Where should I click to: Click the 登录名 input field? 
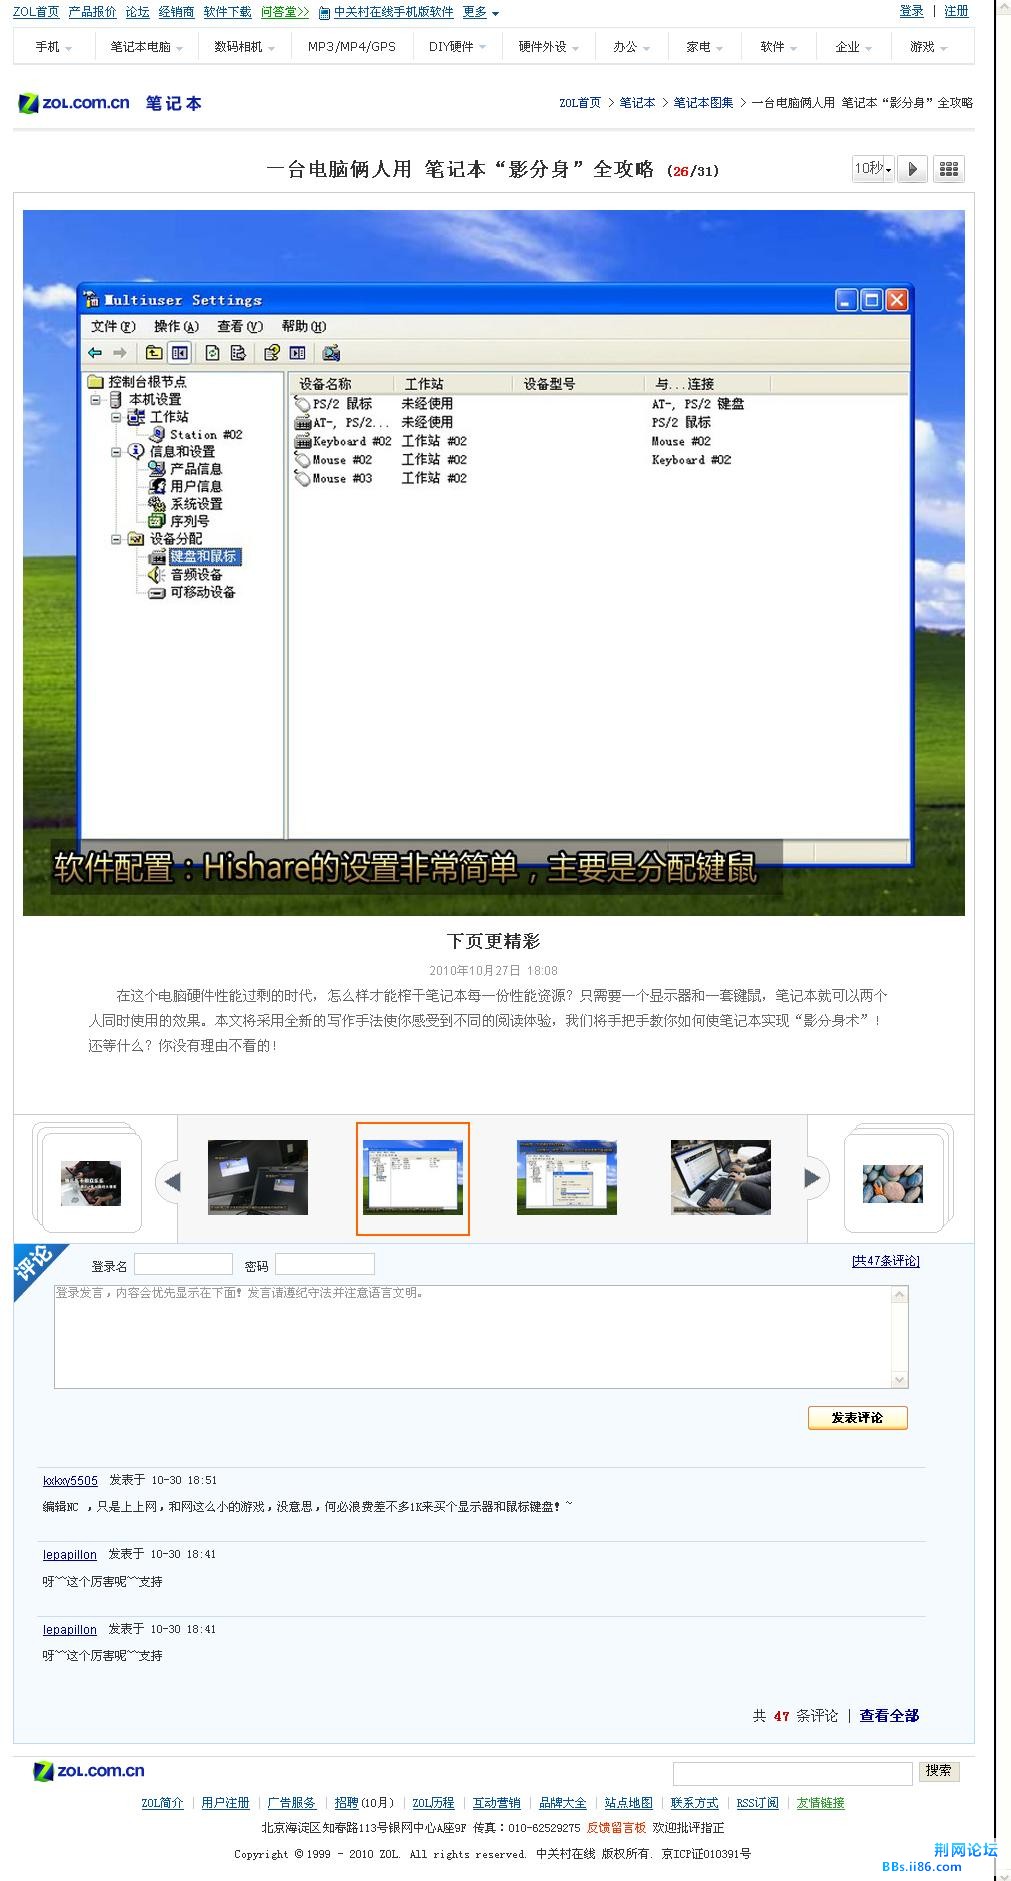click(183, 1265)
